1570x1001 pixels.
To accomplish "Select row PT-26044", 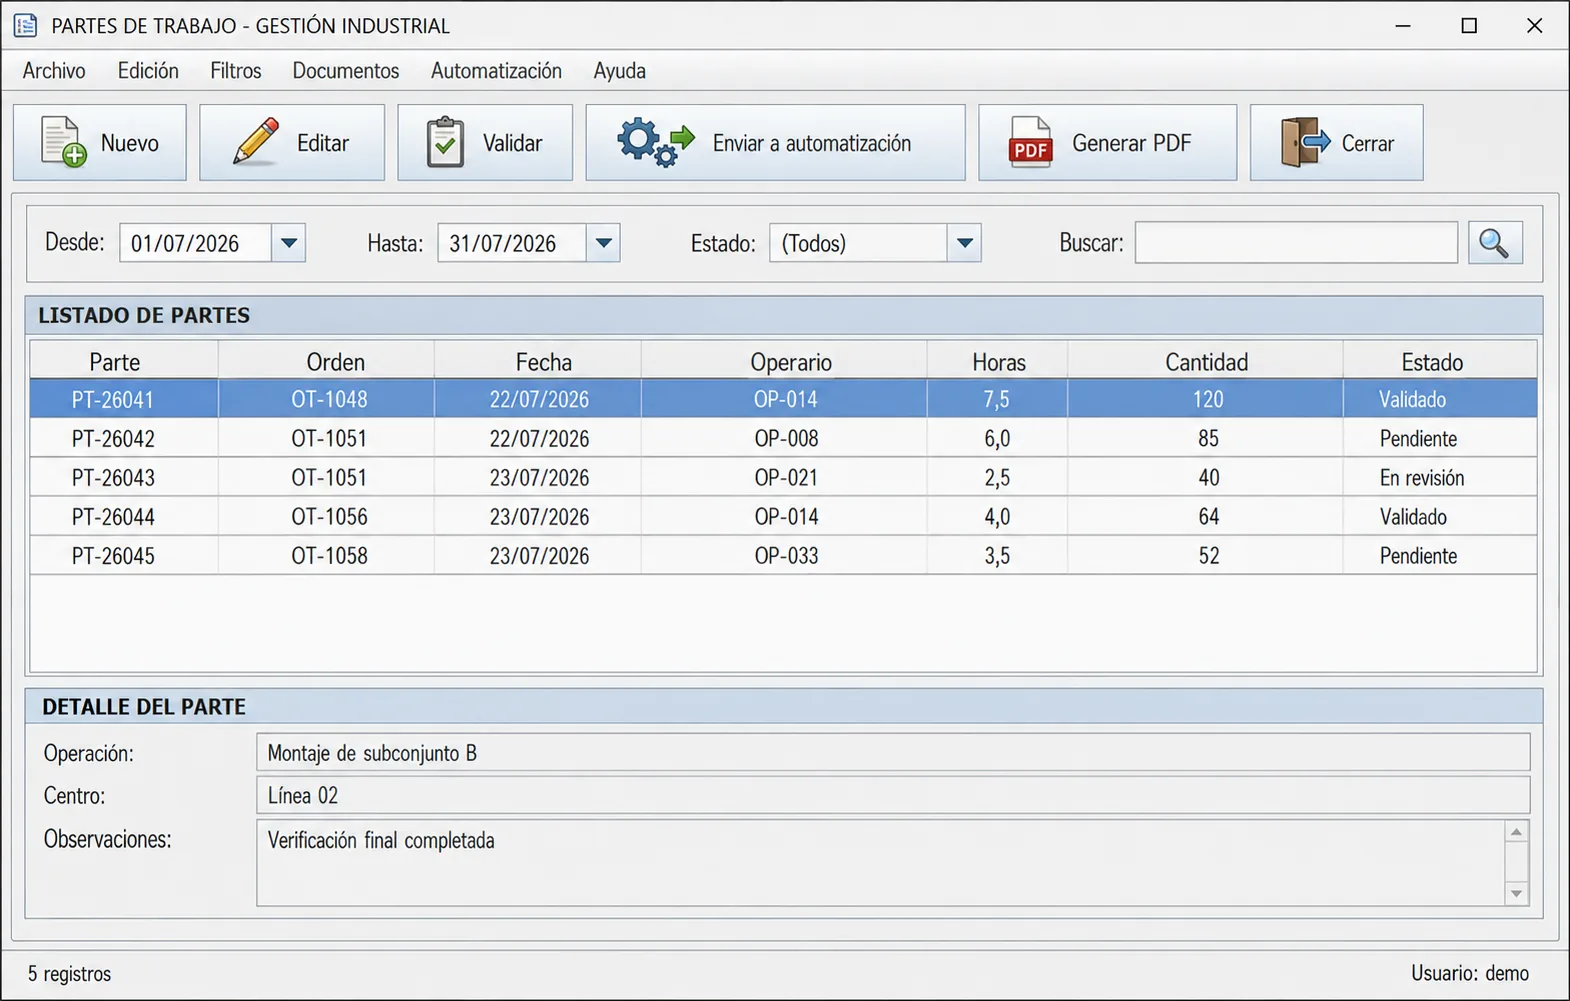I will point(783,516).
